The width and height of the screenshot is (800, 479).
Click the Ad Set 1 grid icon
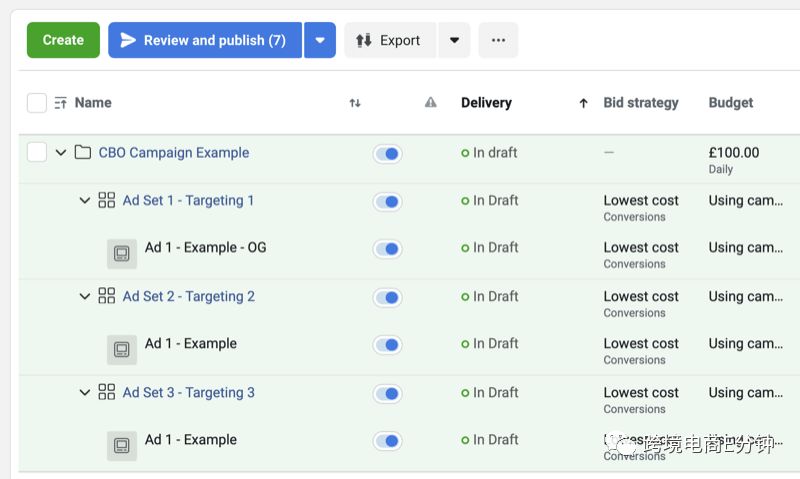pos(107,200)
